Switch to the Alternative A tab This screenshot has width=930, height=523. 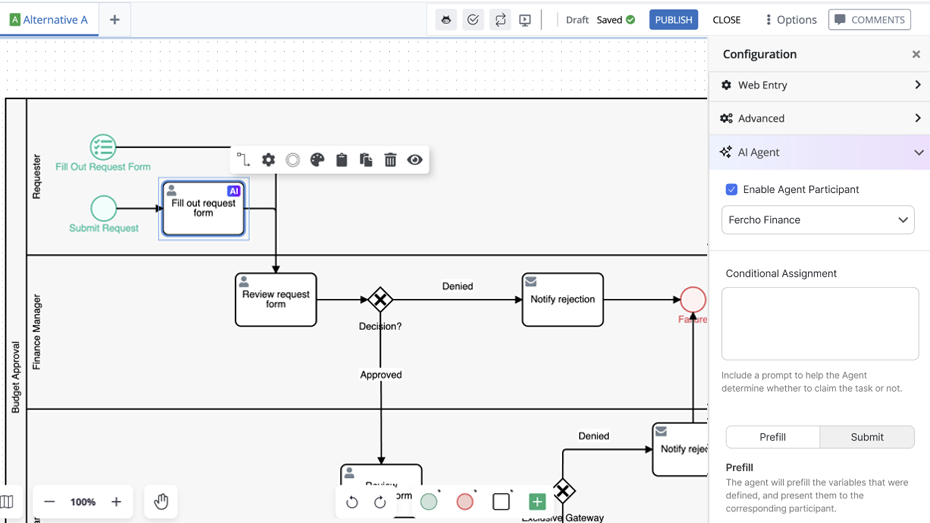tap(49, 20)
